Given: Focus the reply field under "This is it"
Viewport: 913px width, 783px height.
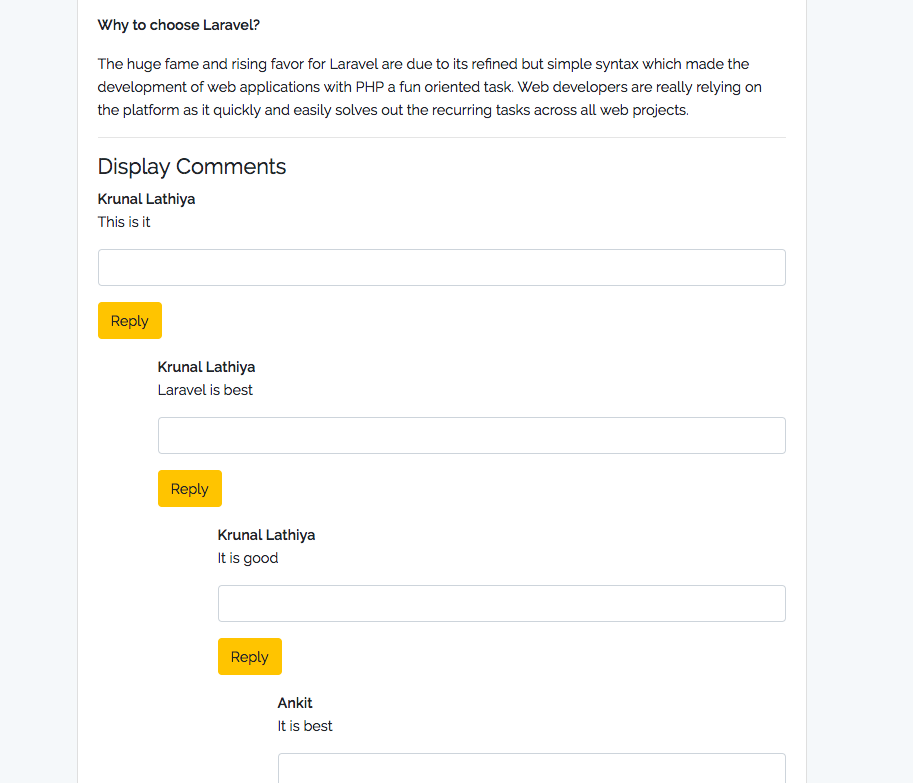Looking at the screenshot, I should click(441, 268).
